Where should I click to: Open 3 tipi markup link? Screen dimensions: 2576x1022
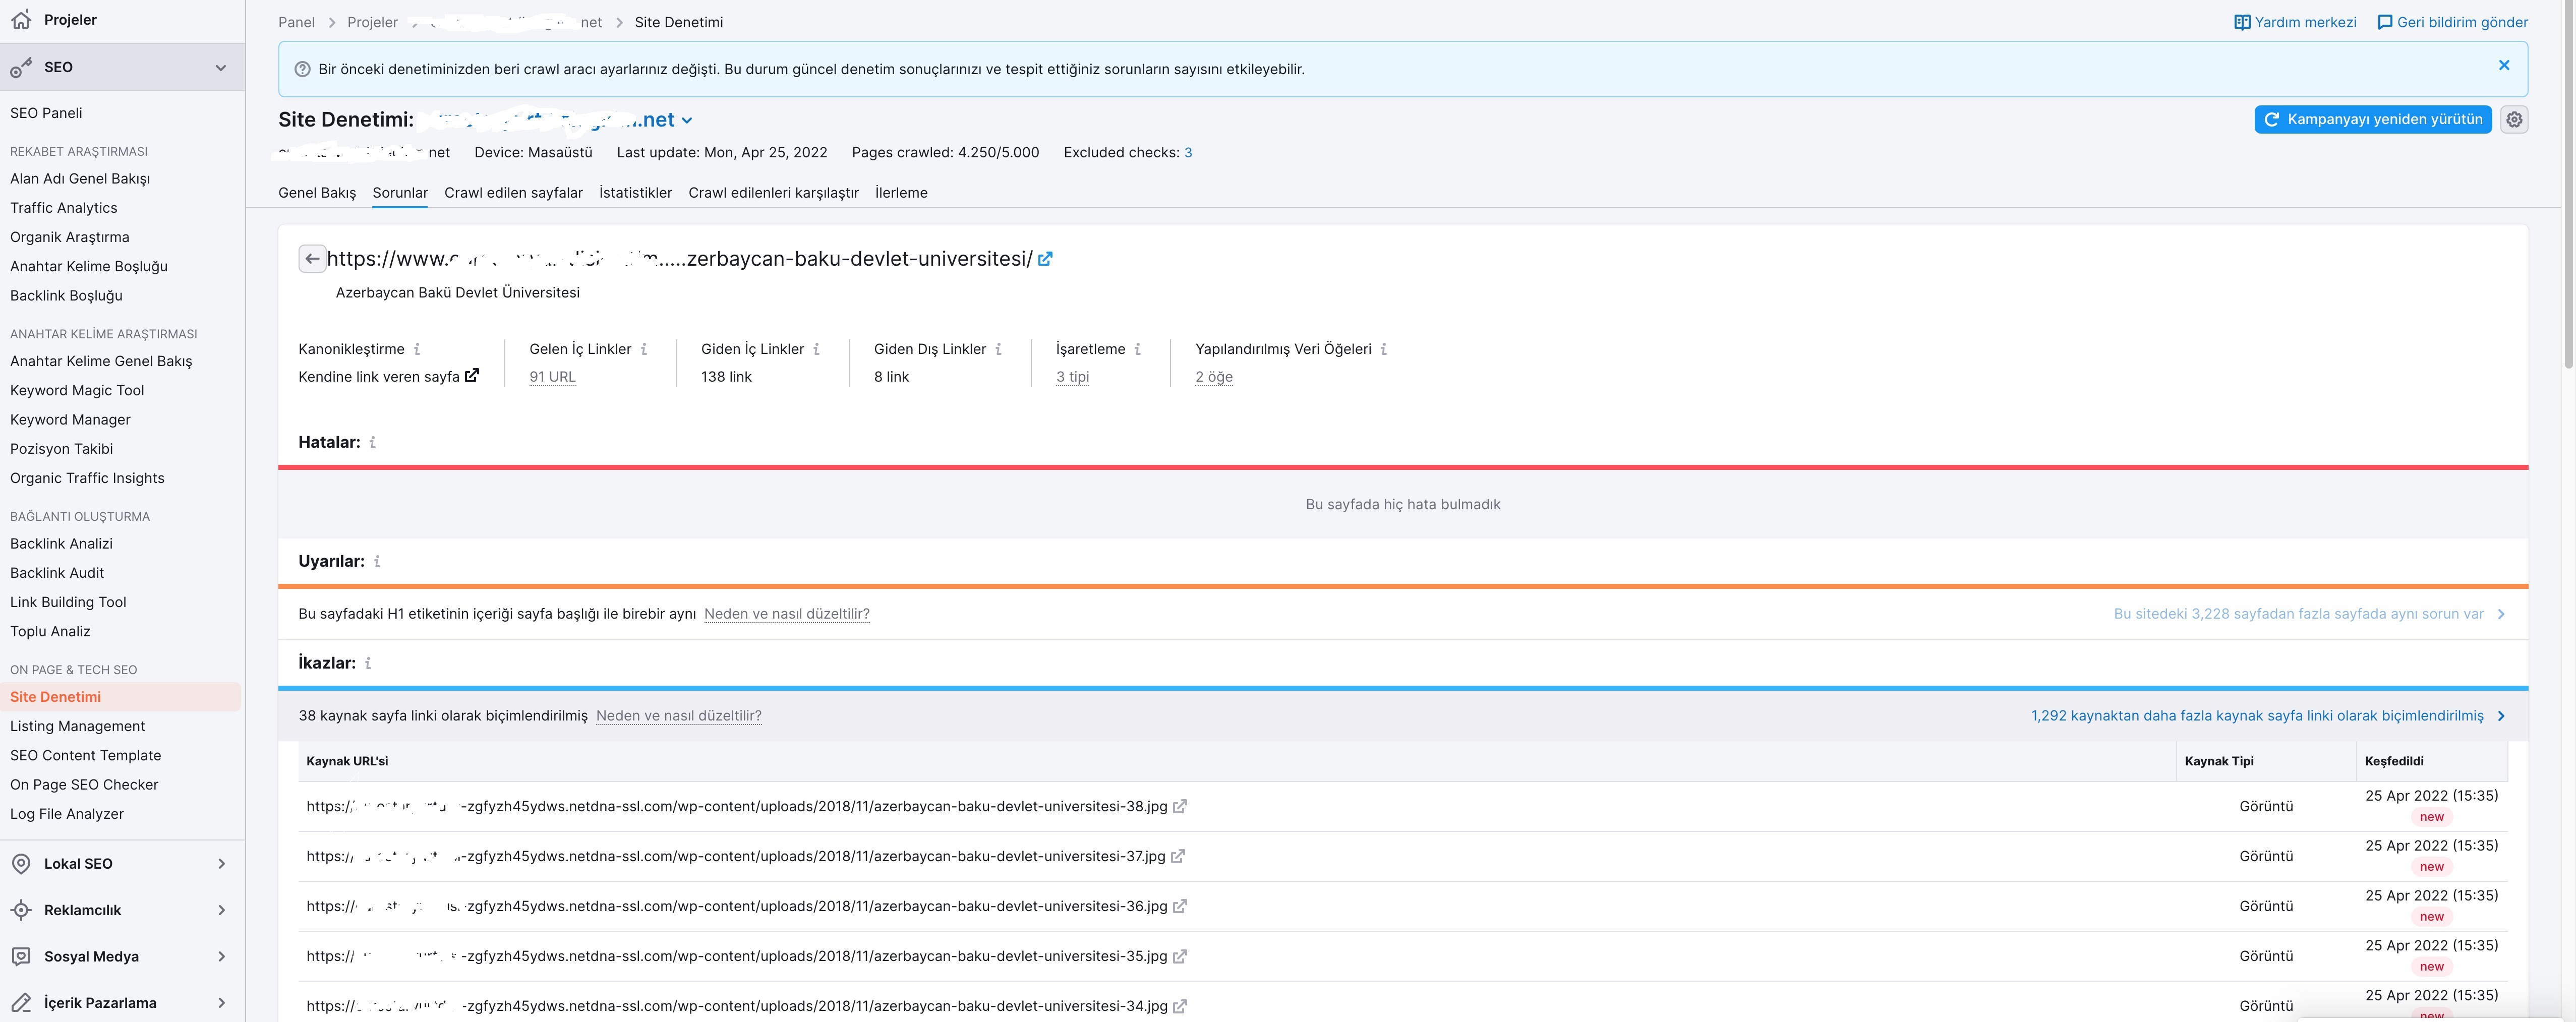(1072, 377)
